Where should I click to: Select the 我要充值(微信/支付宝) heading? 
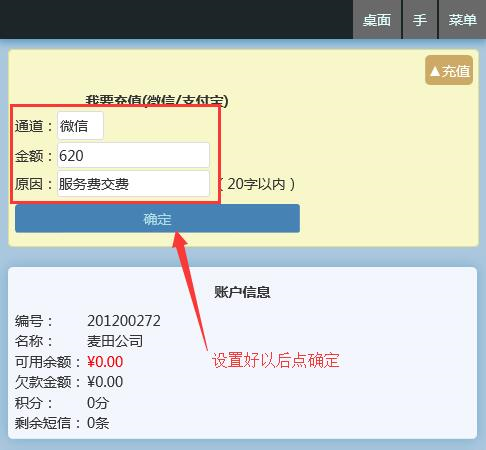pos(157,100)
